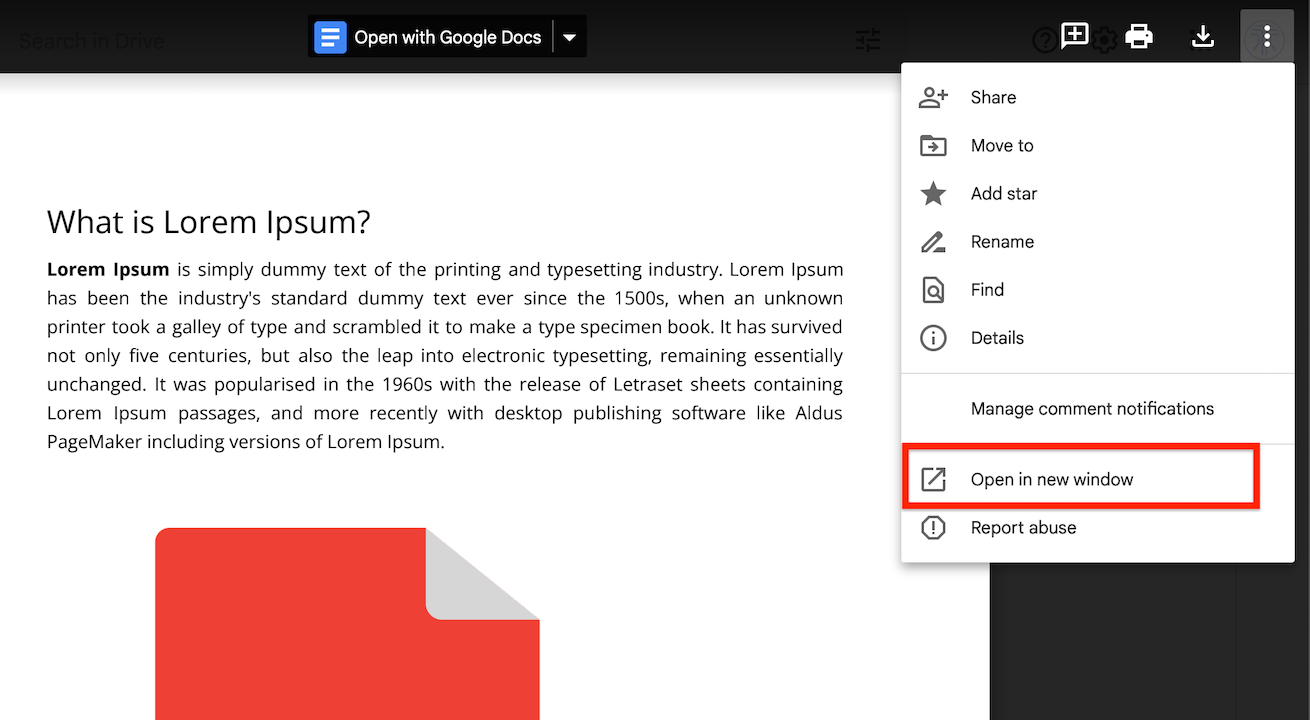1310x720 pixels.
Task: Select Rename from the menu
Action: (x=1002, y=241)
